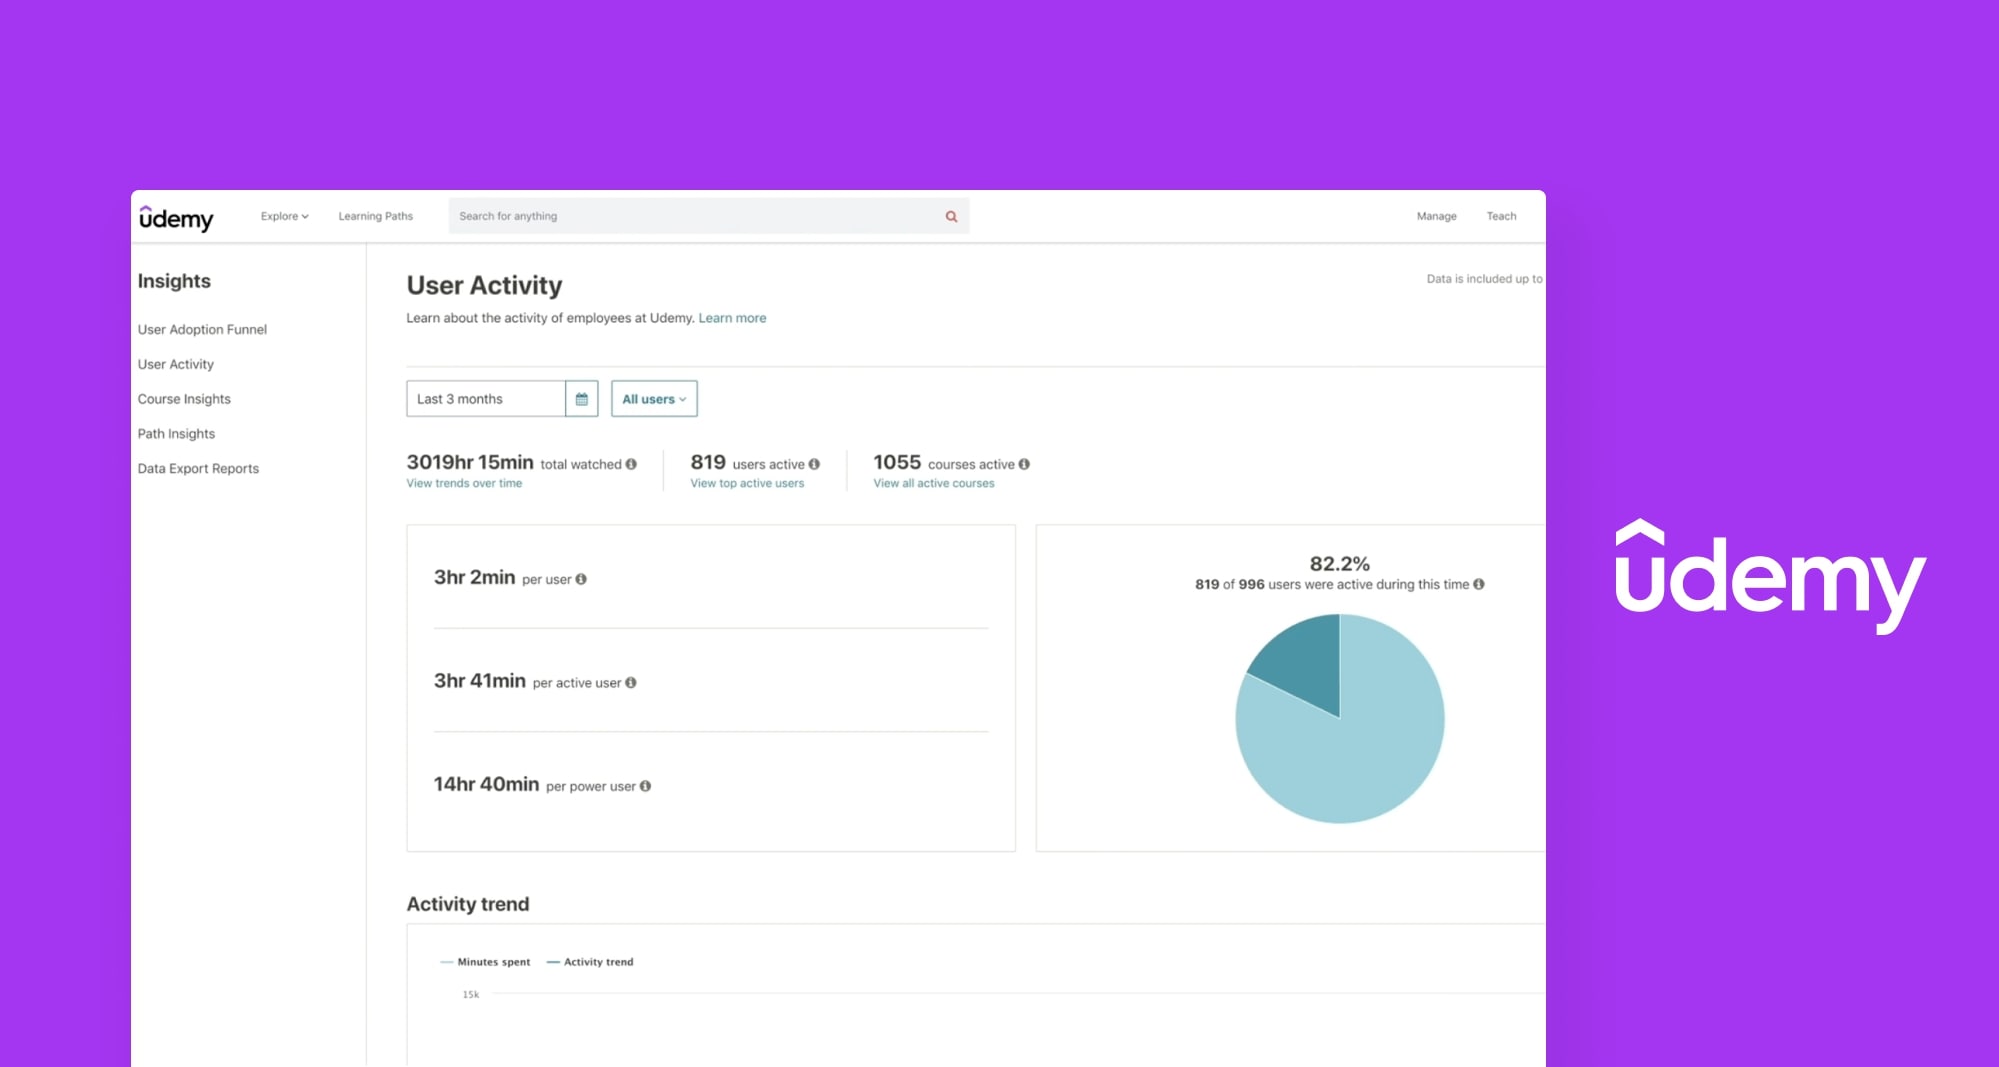
Task: Click info icon next to total watched
Action: coord(631,464)
